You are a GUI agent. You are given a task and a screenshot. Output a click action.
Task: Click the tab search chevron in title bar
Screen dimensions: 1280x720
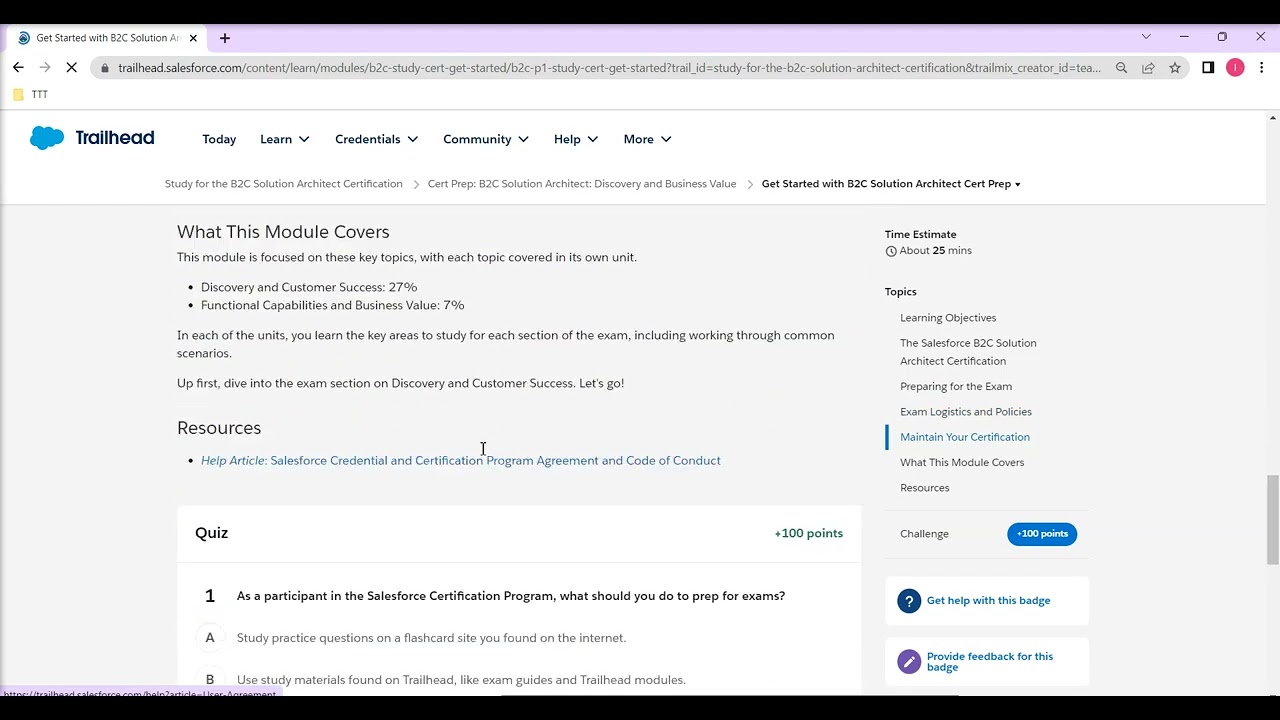(x=1146, y=37)
